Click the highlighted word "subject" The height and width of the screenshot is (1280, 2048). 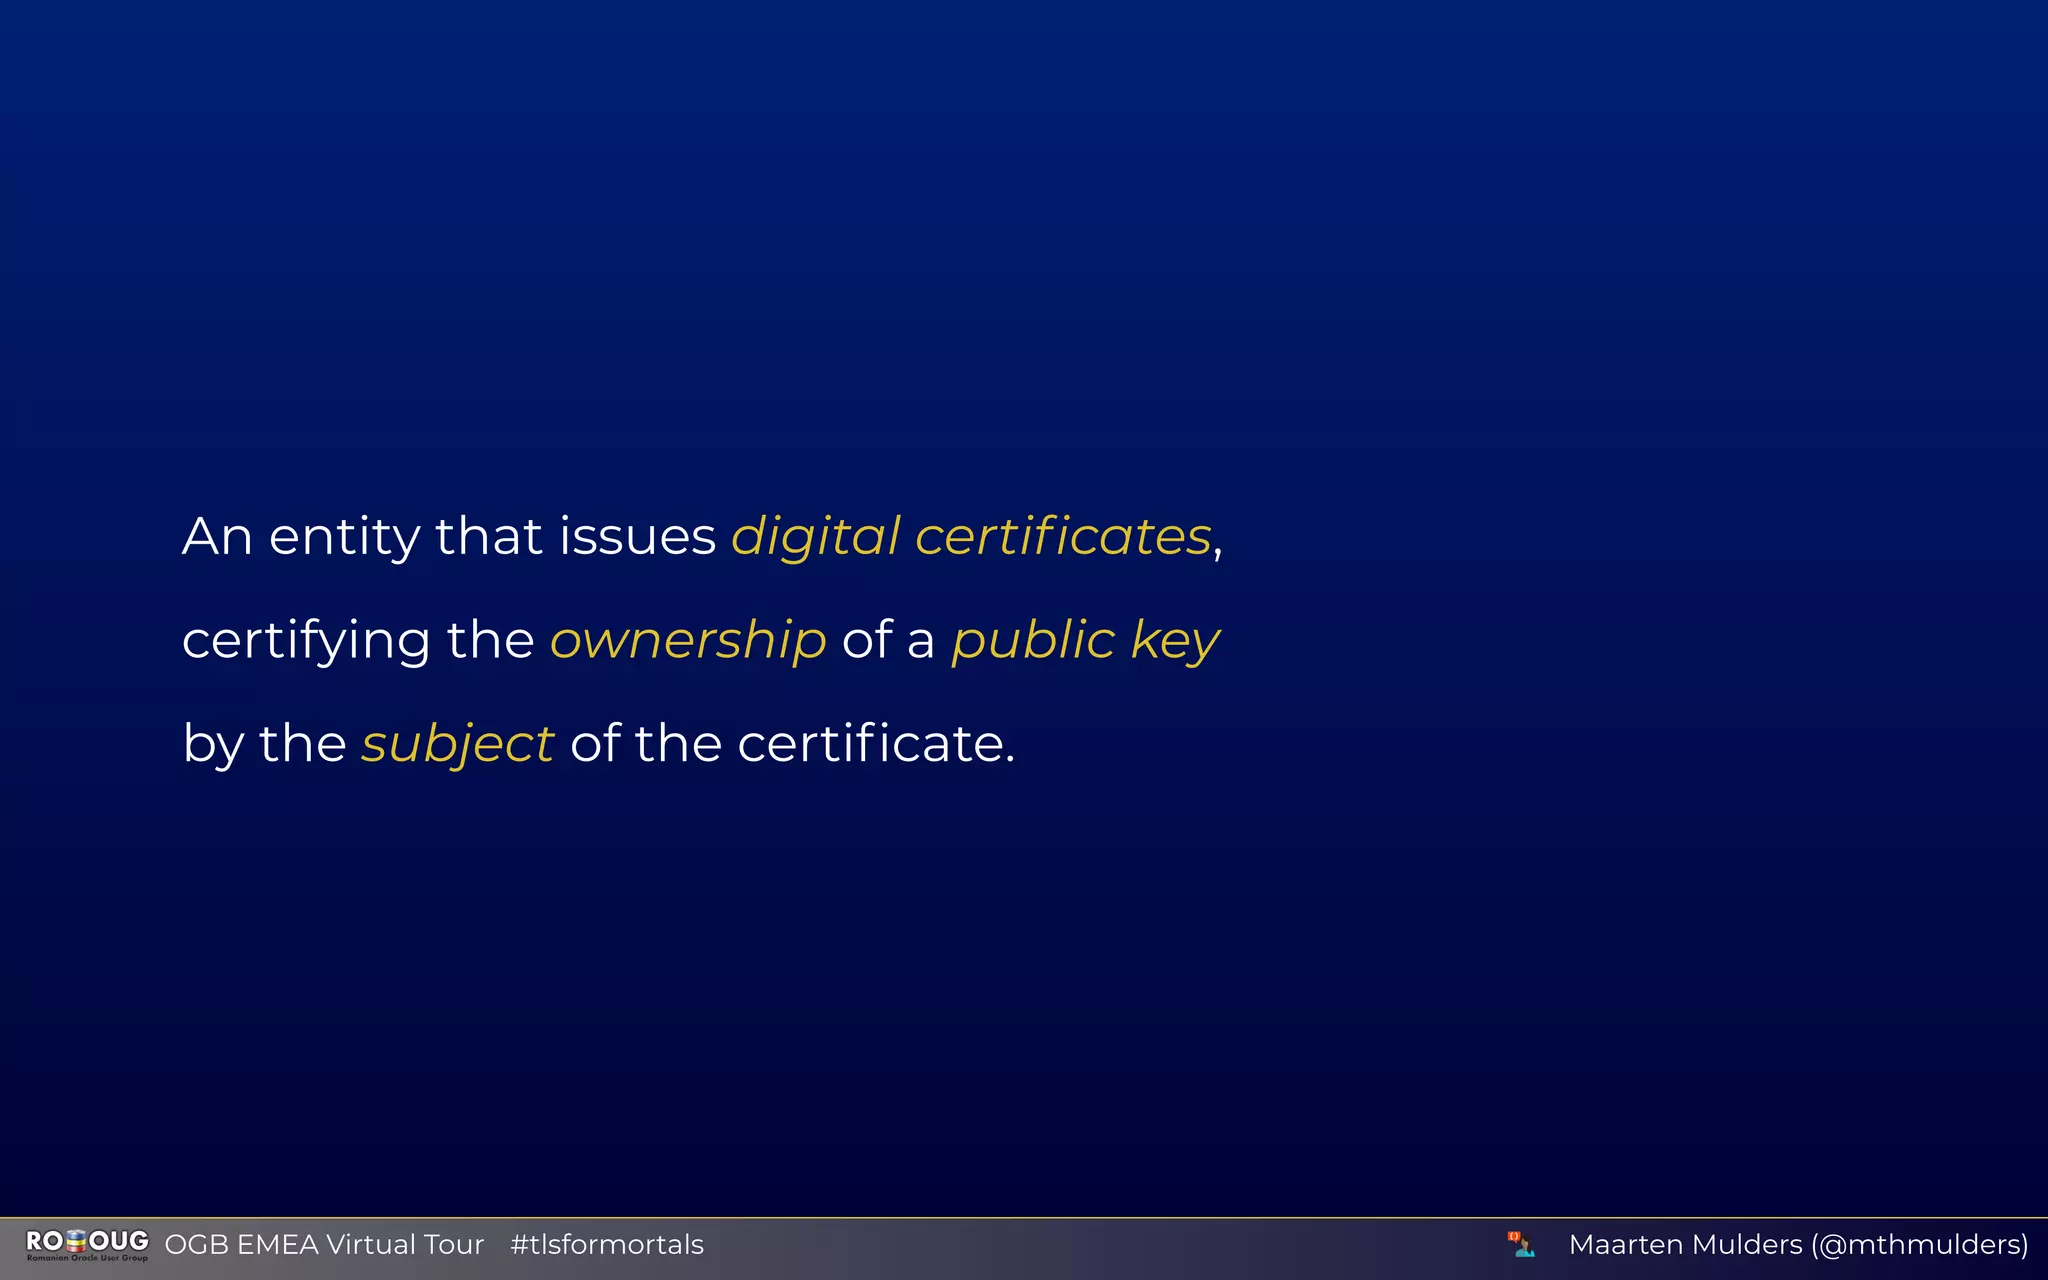click(x=457, y=745)
